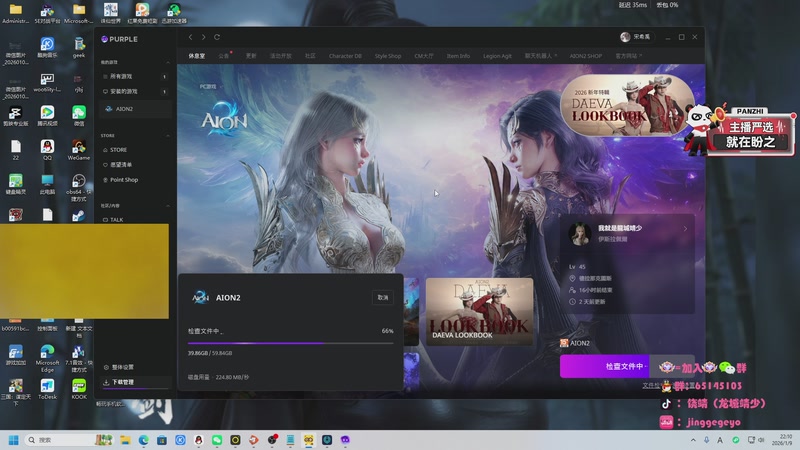Collapse the 我的游戏 sidebar section
800x450 pixels.
[168, 62]
